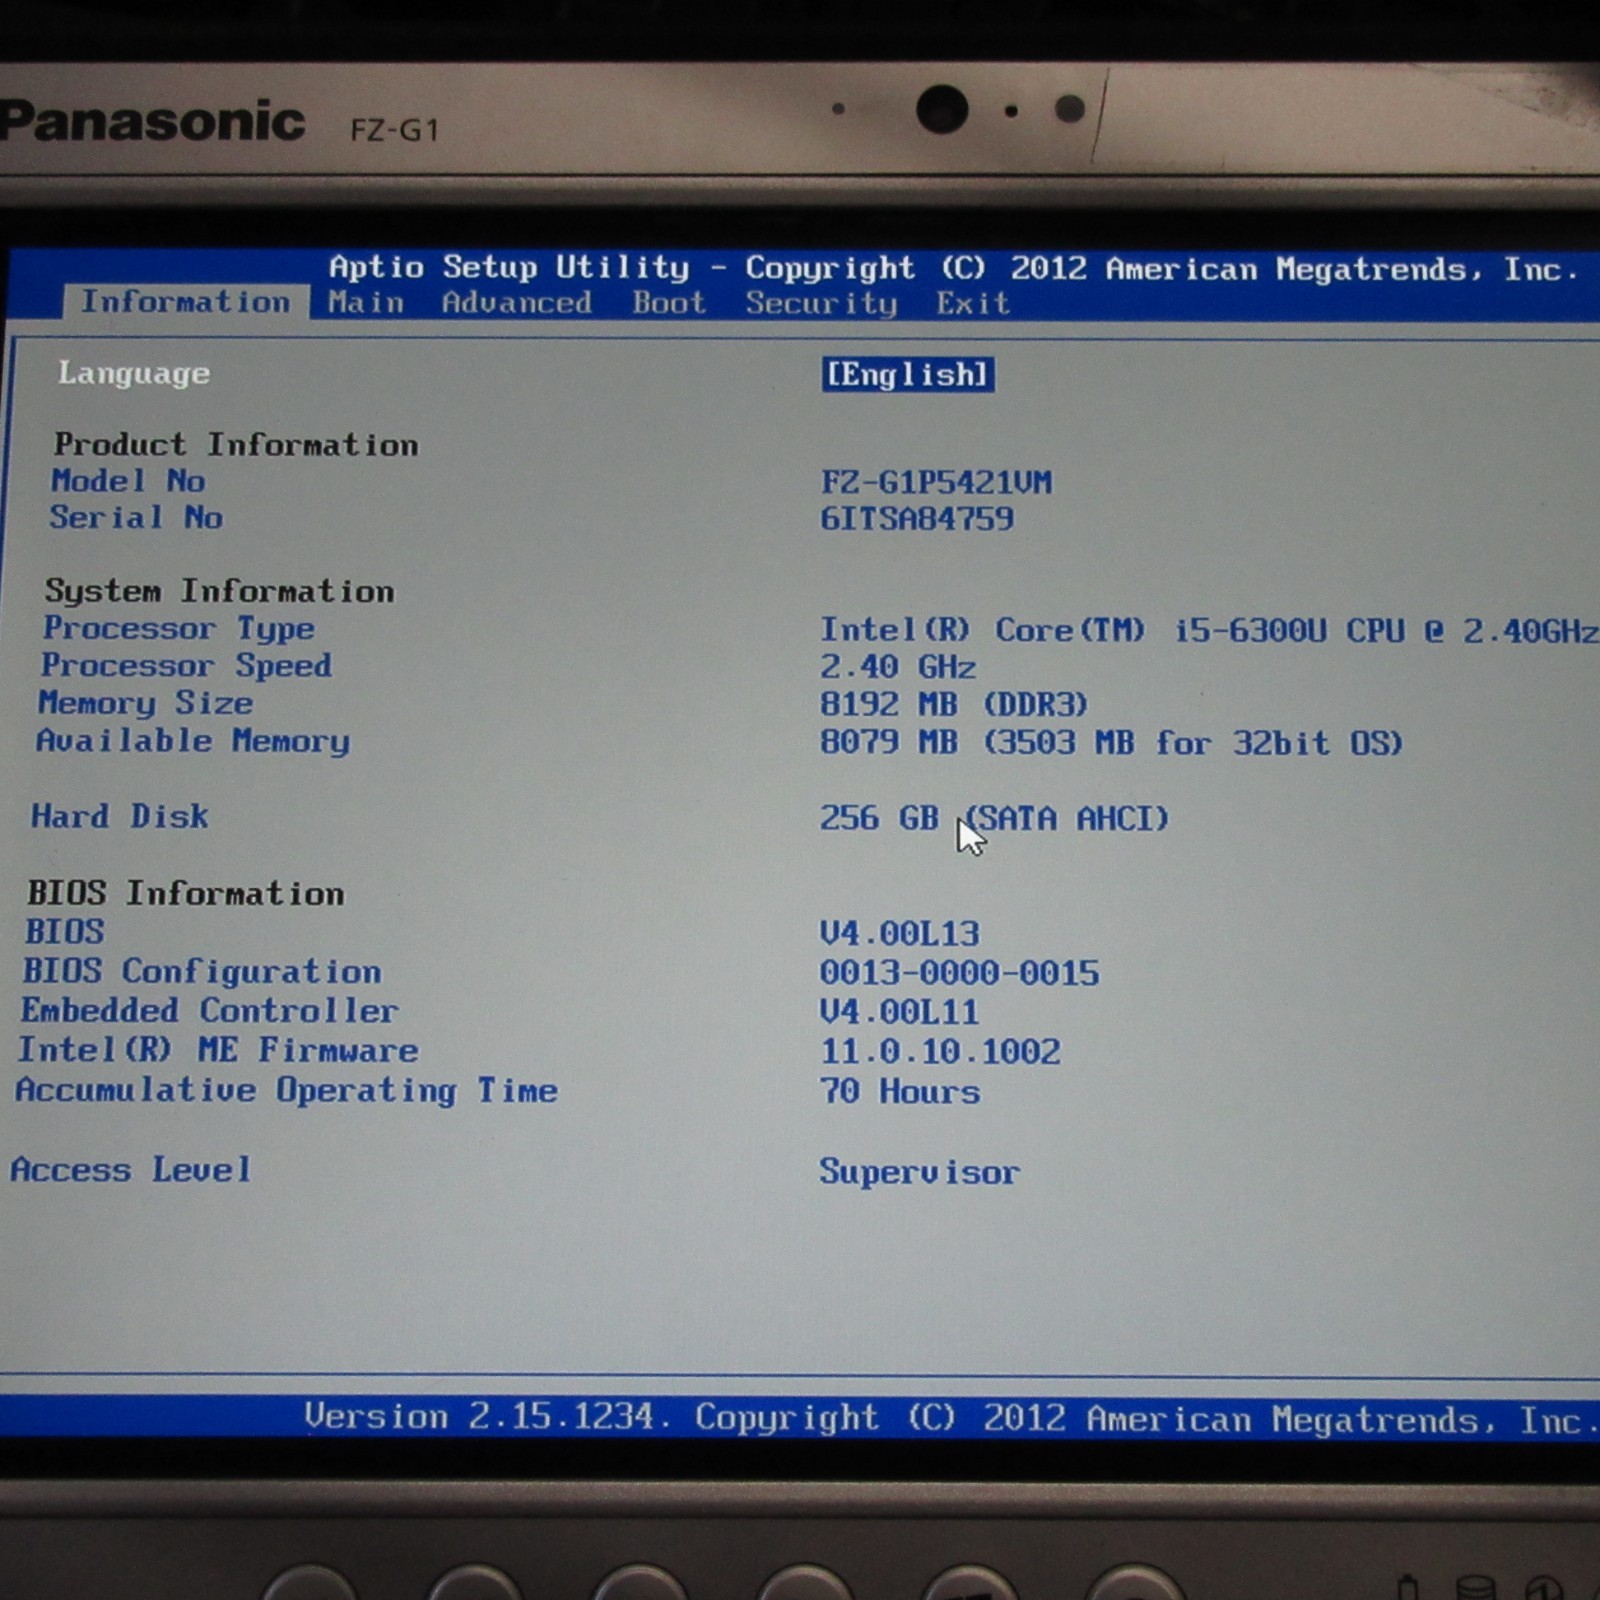
Task: Click the Intel(R) ME Firmware label
Action: click(218, 1050)
